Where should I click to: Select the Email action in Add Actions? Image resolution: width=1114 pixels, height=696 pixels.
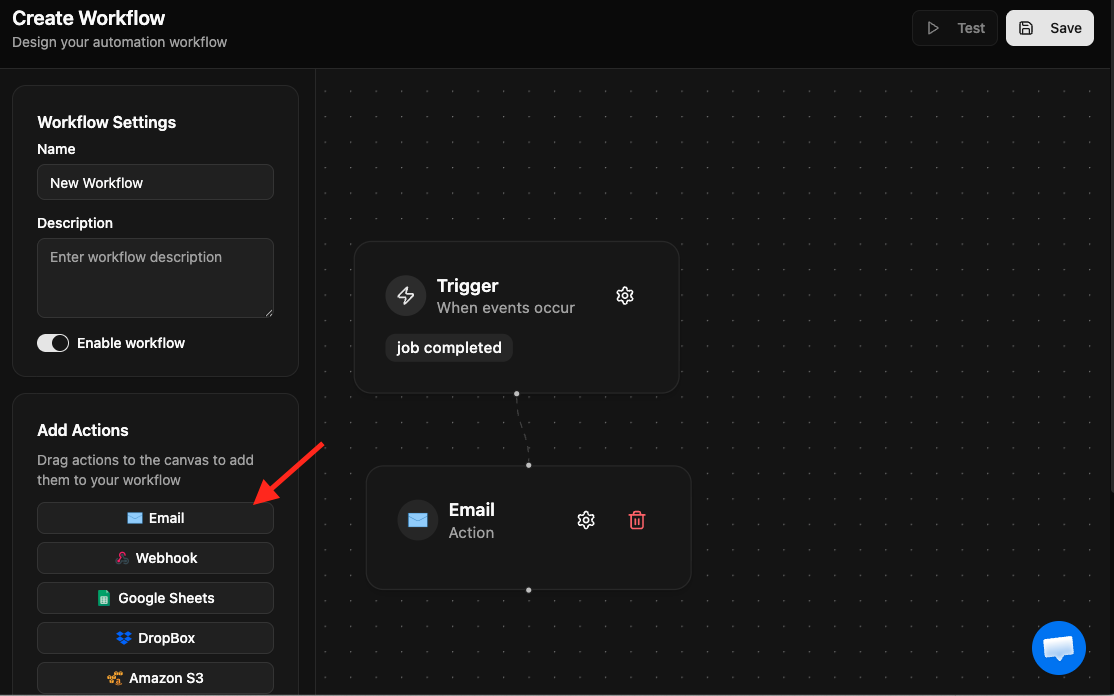pyautogui.click(x=155, y=518)
